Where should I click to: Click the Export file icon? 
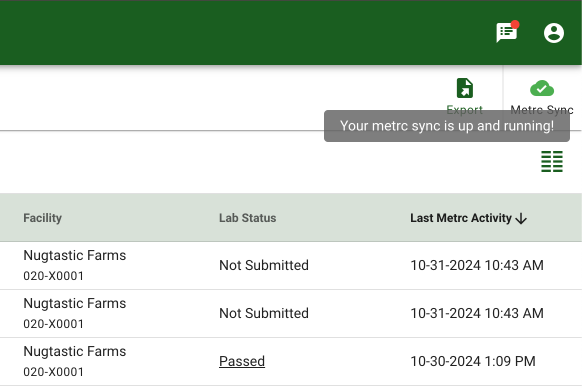tap(465, 88)
